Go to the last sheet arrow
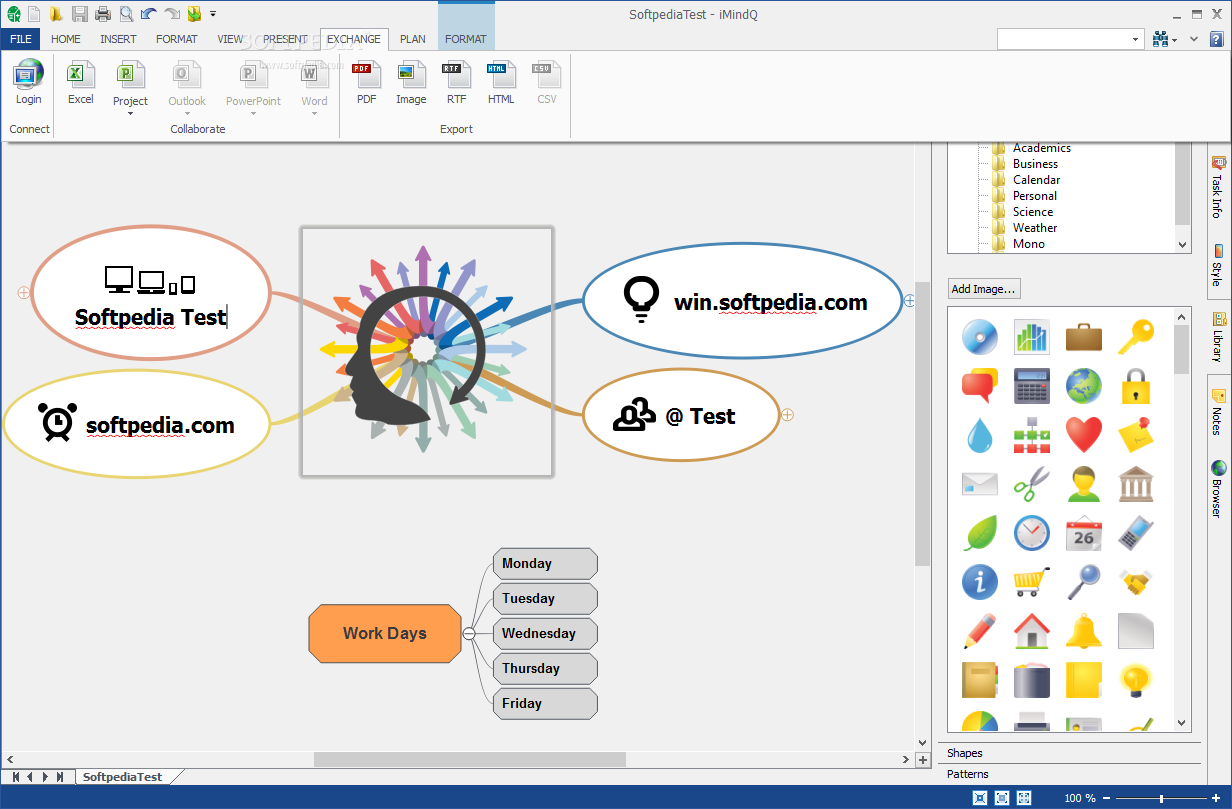The height and width of the screenshot is (809, 1232). 60,776
